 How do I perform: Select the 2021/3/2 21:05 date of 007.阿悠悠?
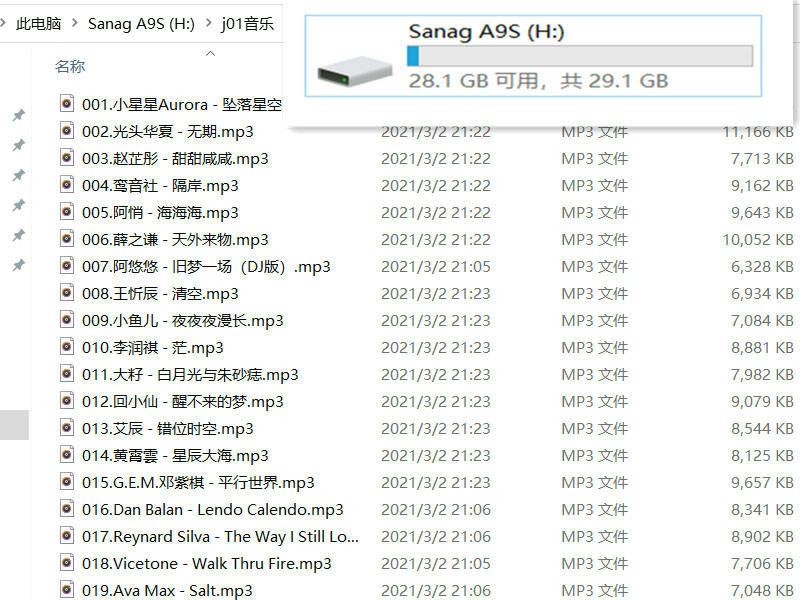point(436,267)
